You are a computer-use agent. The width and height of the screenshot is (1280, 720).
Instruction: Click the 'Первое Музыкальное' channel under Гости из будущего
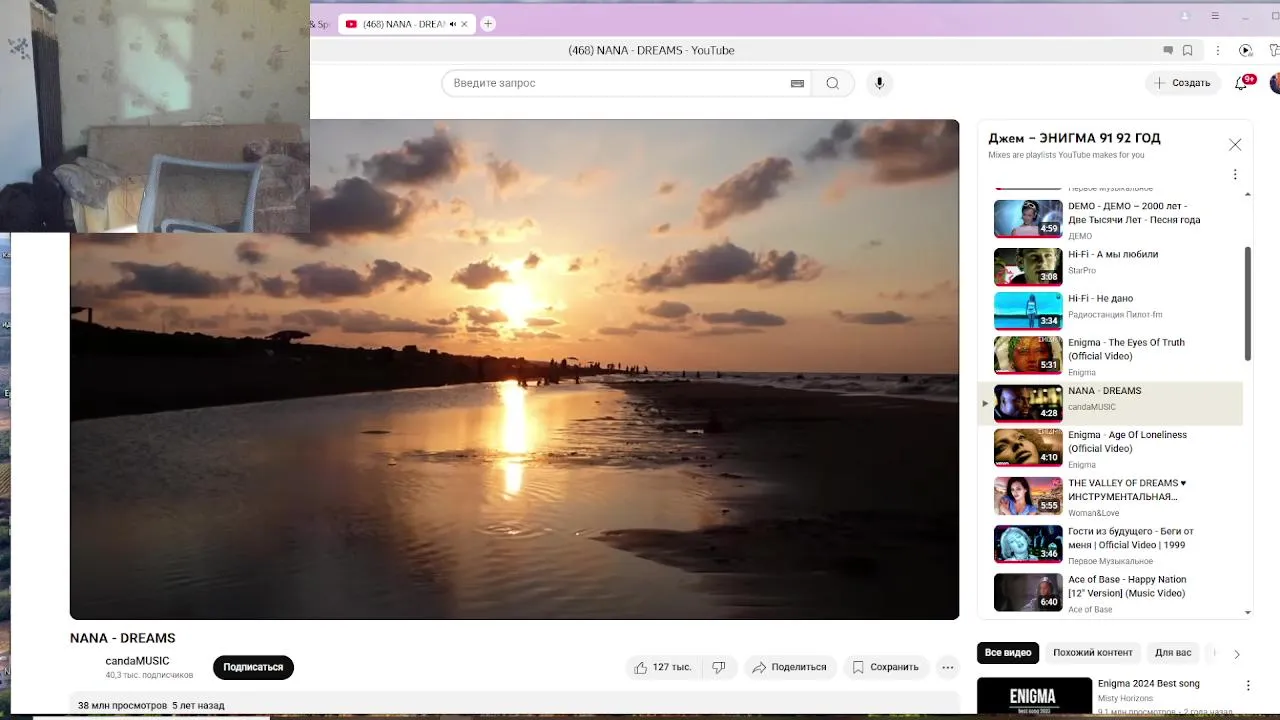pos(1110,562)
